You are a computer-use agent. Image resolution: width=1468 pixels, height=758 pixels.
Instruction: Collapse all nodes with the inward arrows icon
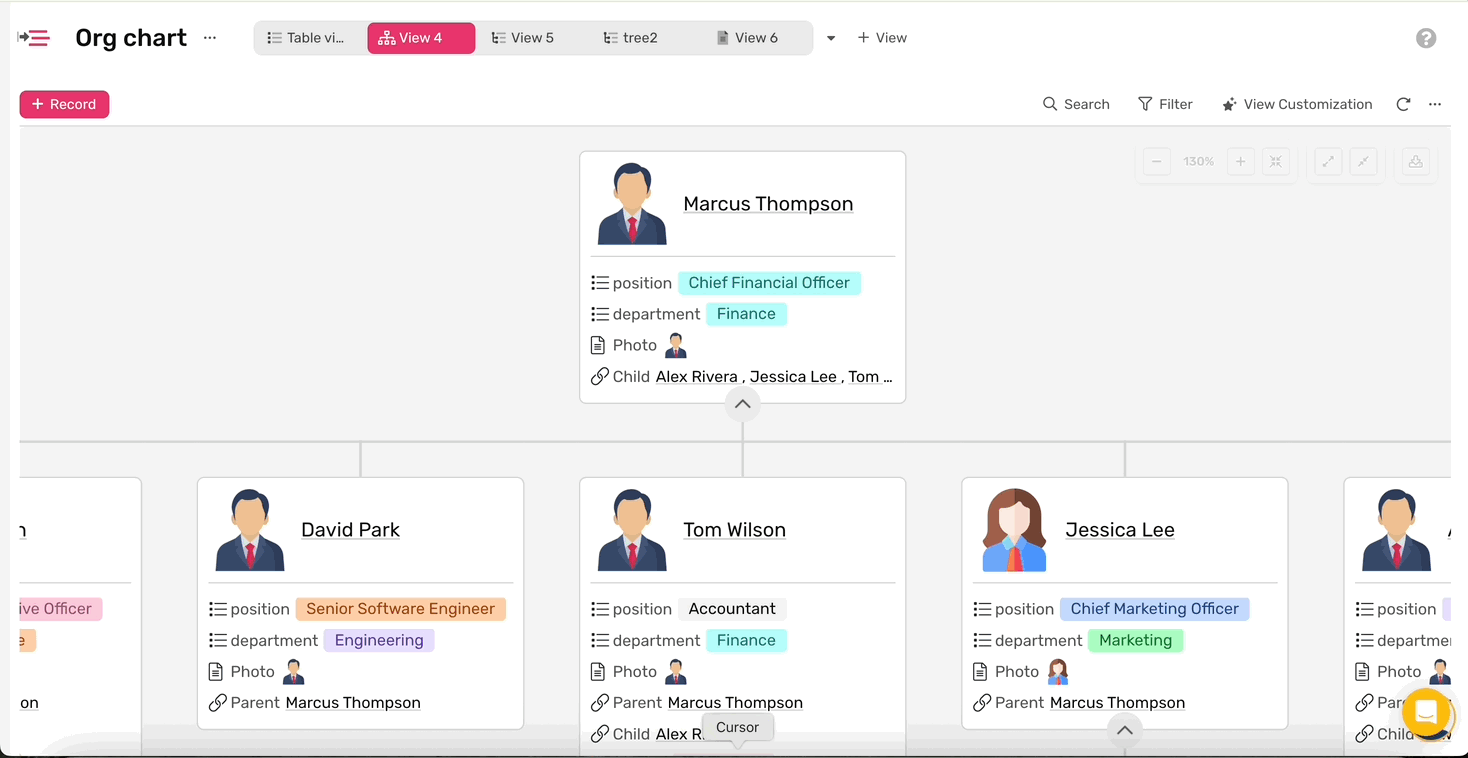1364,162
